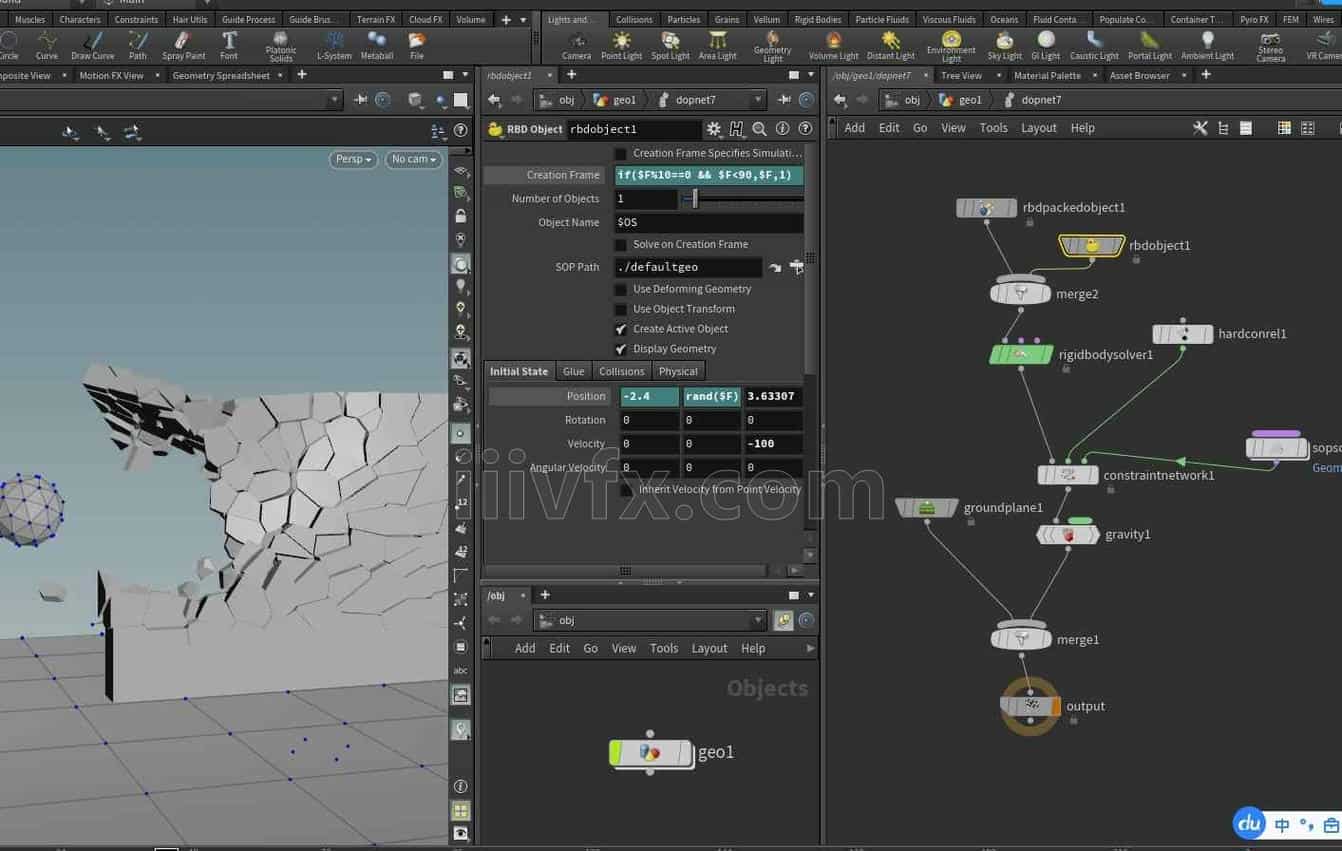Uncheck Create Active Object checkbox
The image size is (1342, 851).
[620, 329]
